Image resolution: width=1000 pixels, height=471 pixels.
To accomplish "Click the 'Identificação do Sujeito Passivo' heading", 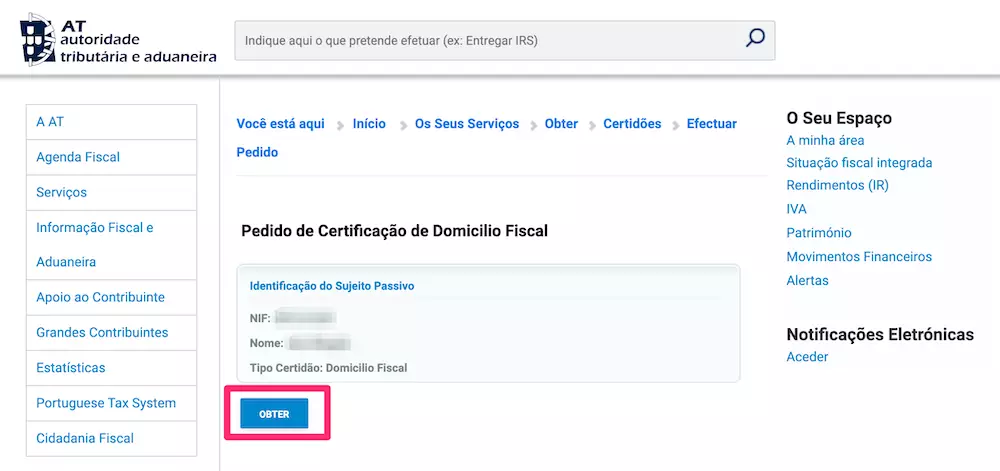I will (332, 286).
